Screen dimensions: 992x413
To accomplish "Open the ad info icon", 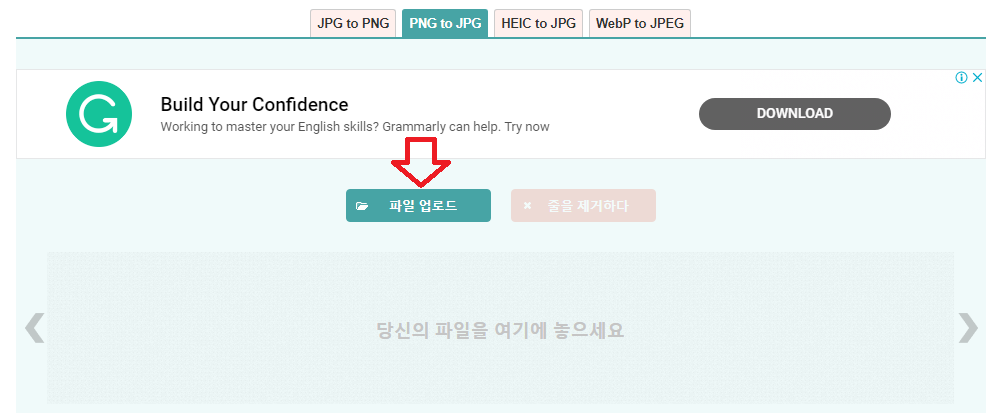I will point(962,78).
